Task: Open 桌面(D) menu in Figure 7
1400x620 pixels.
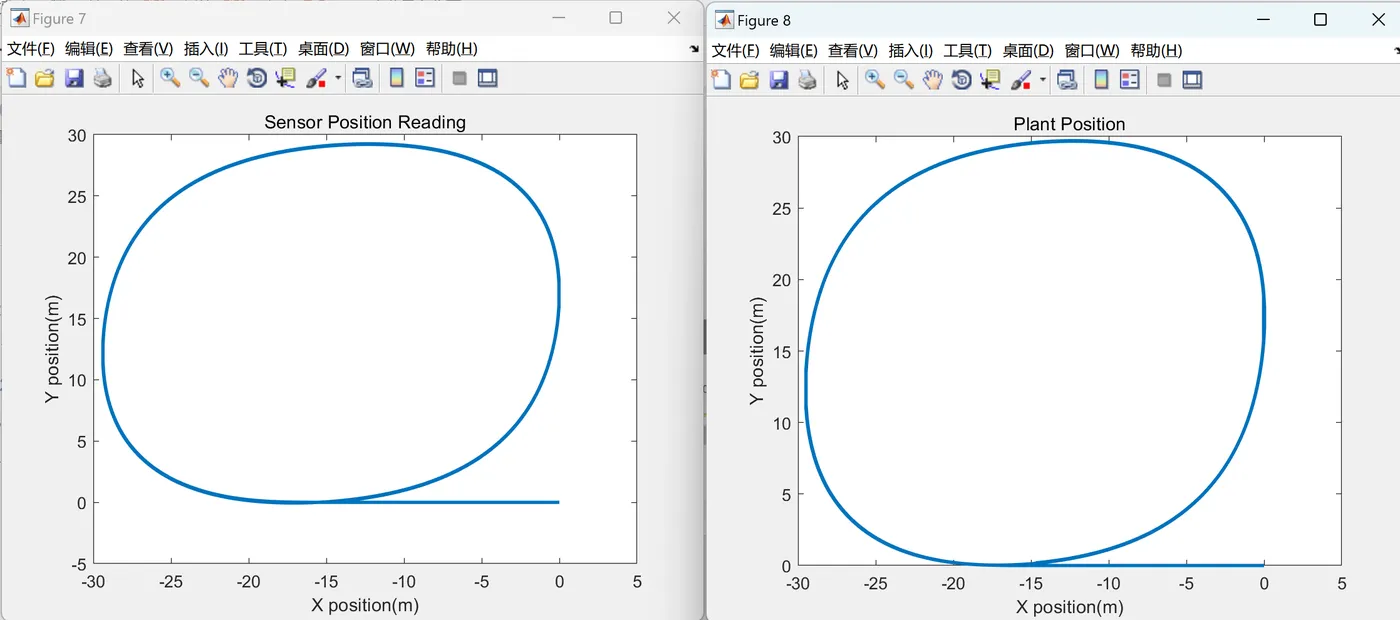Action: [323, 48]
